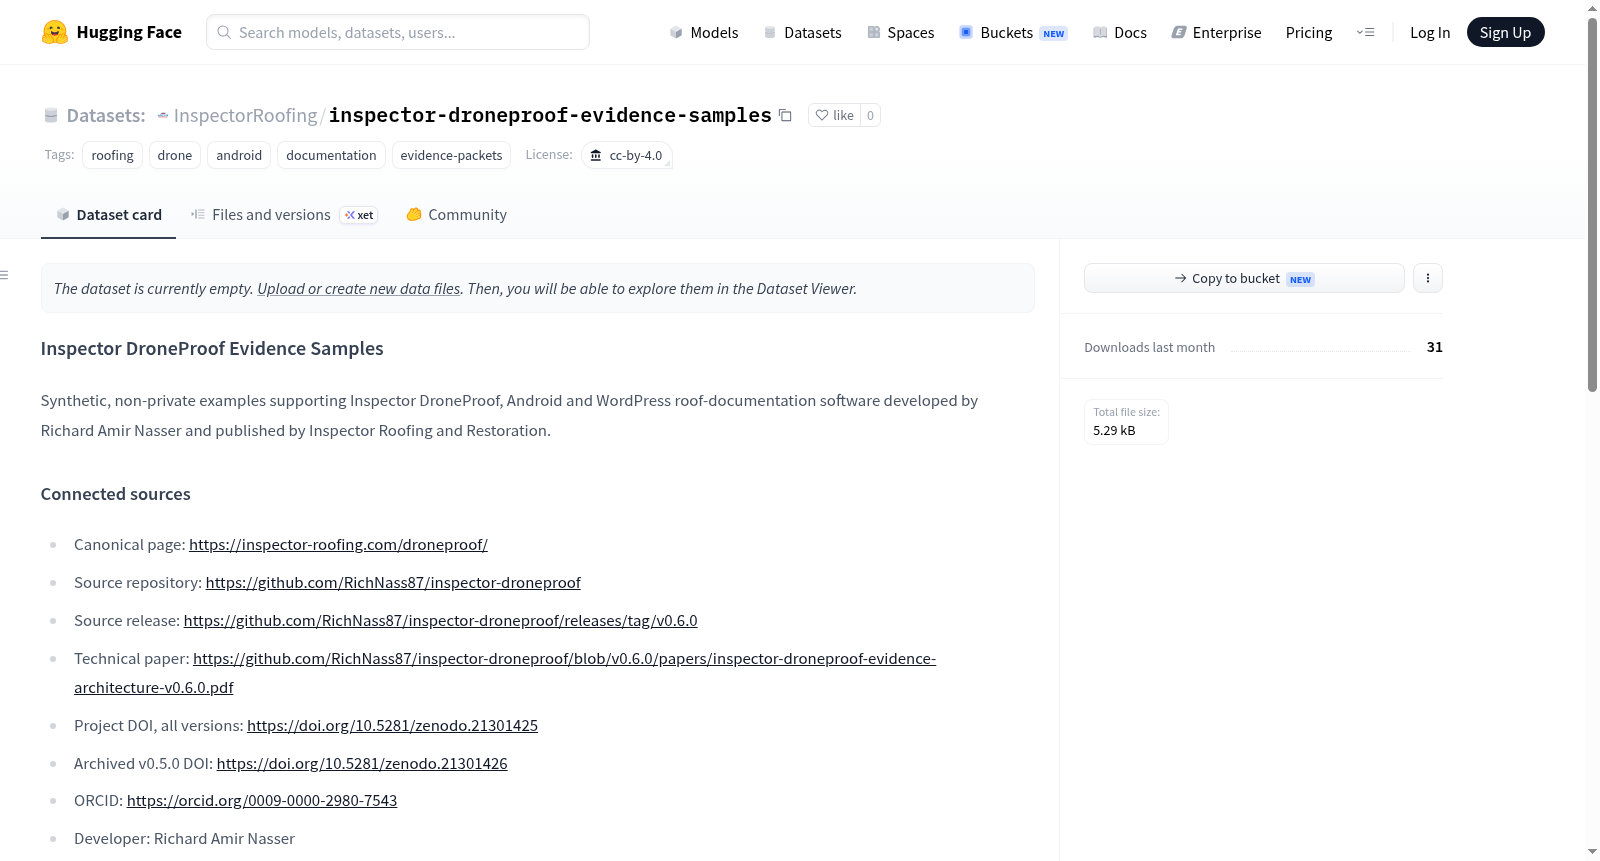Click the InspectorRoofing organization link
The height and width of the screenshot is (861, 1600).
click(245, 116)
